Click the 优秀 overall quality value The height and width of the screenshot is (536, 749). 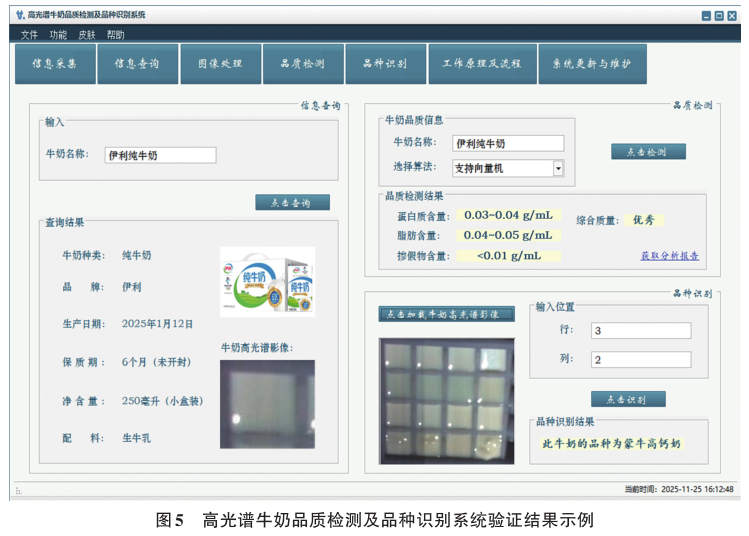tap(644, 220)
